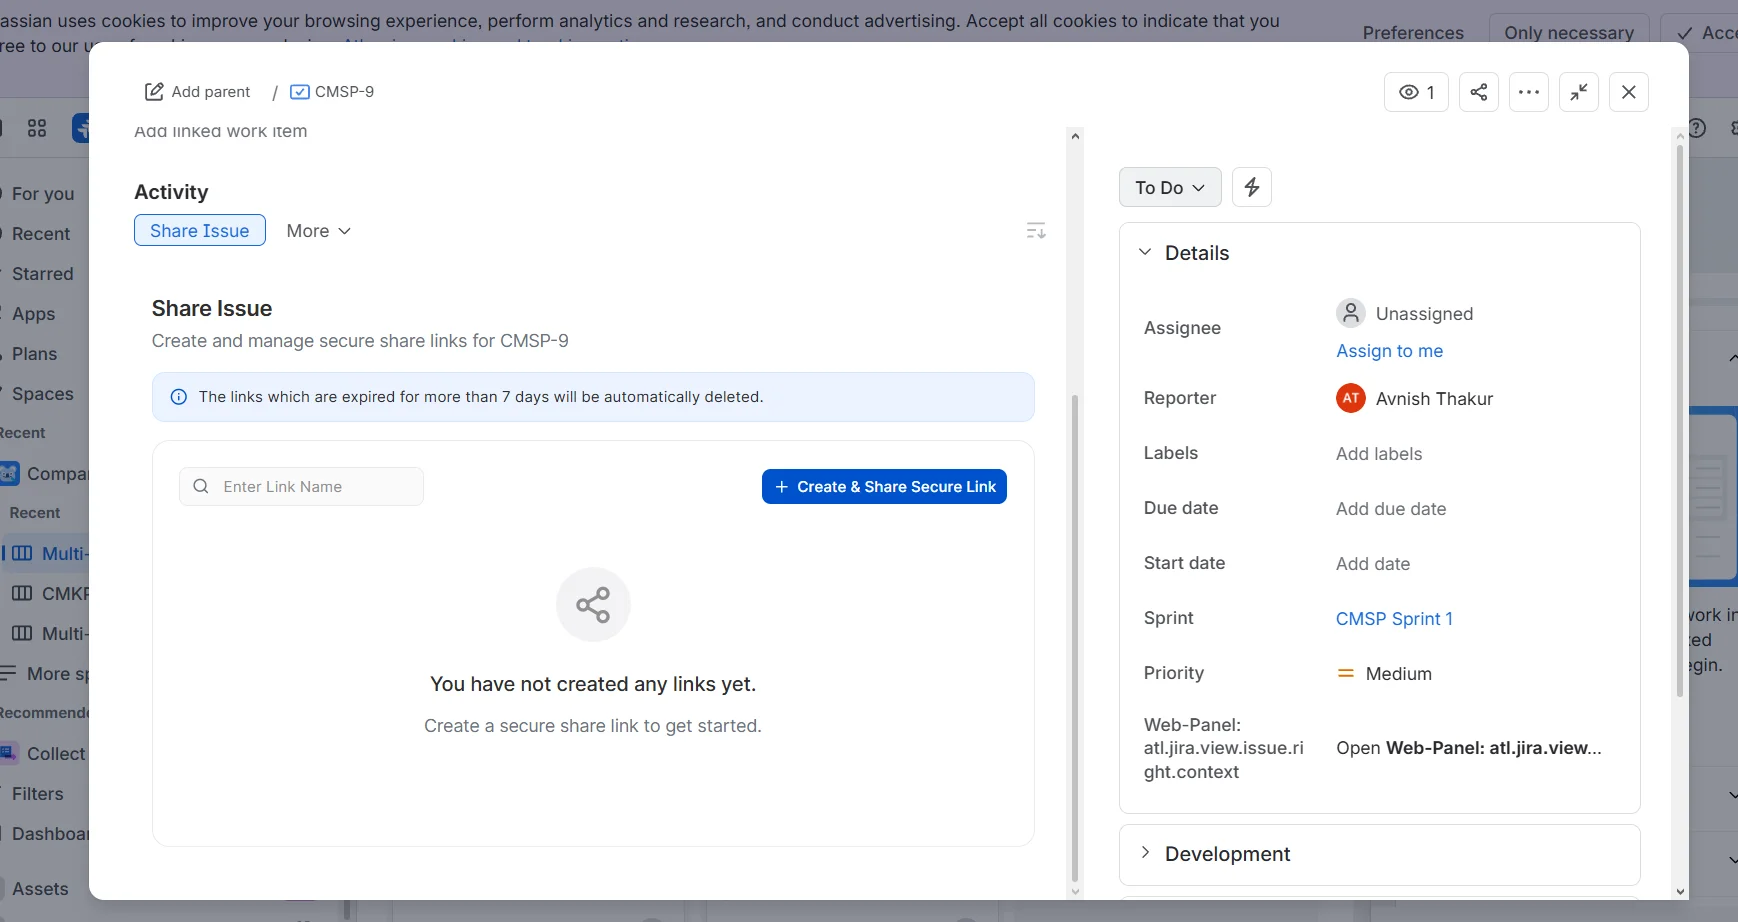
Task: Click the Assign to me link
Action: [1389, 351]
